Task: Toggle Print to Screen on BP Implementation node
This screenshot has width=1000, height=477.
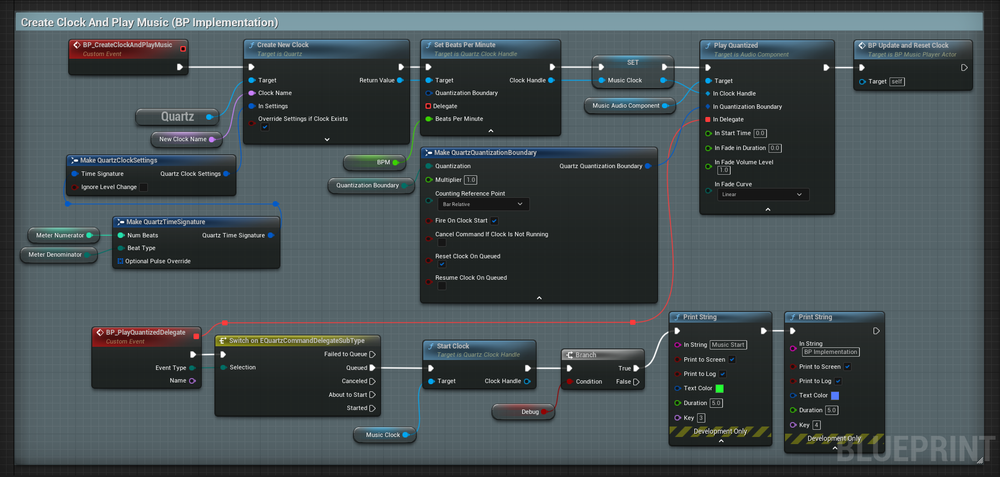Action: (x=847, y=367)
